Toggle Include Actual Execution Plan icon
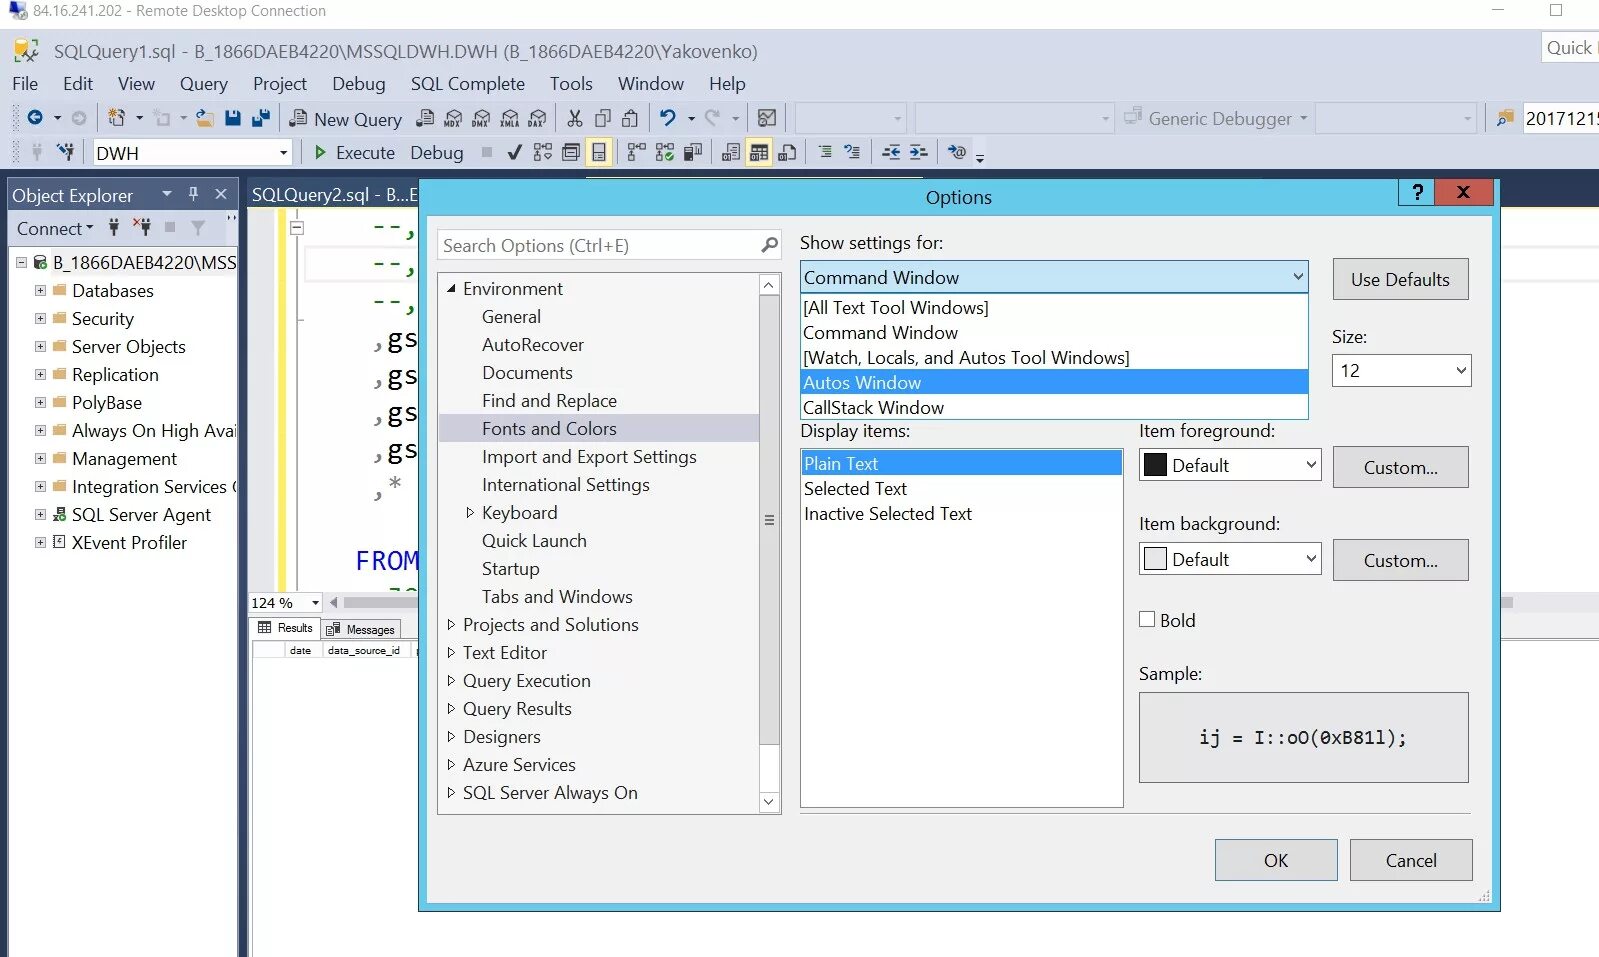 click(x=637, y=152)
